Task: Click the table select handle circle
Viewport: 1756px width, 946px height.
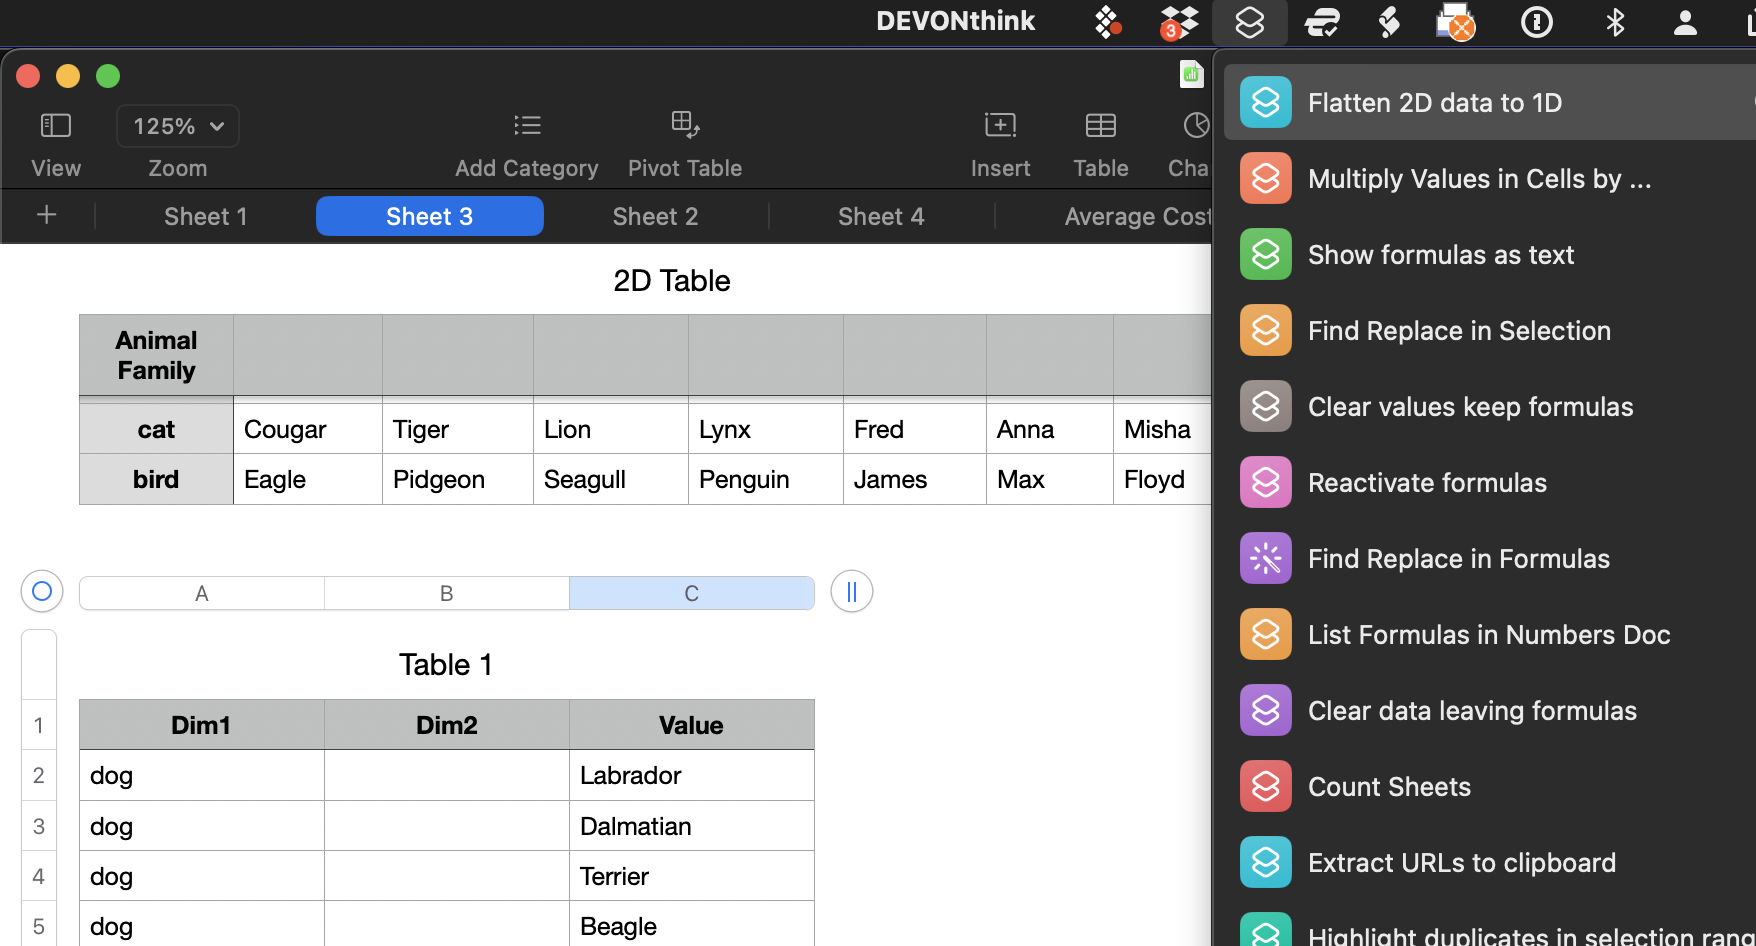Action: 42,592
